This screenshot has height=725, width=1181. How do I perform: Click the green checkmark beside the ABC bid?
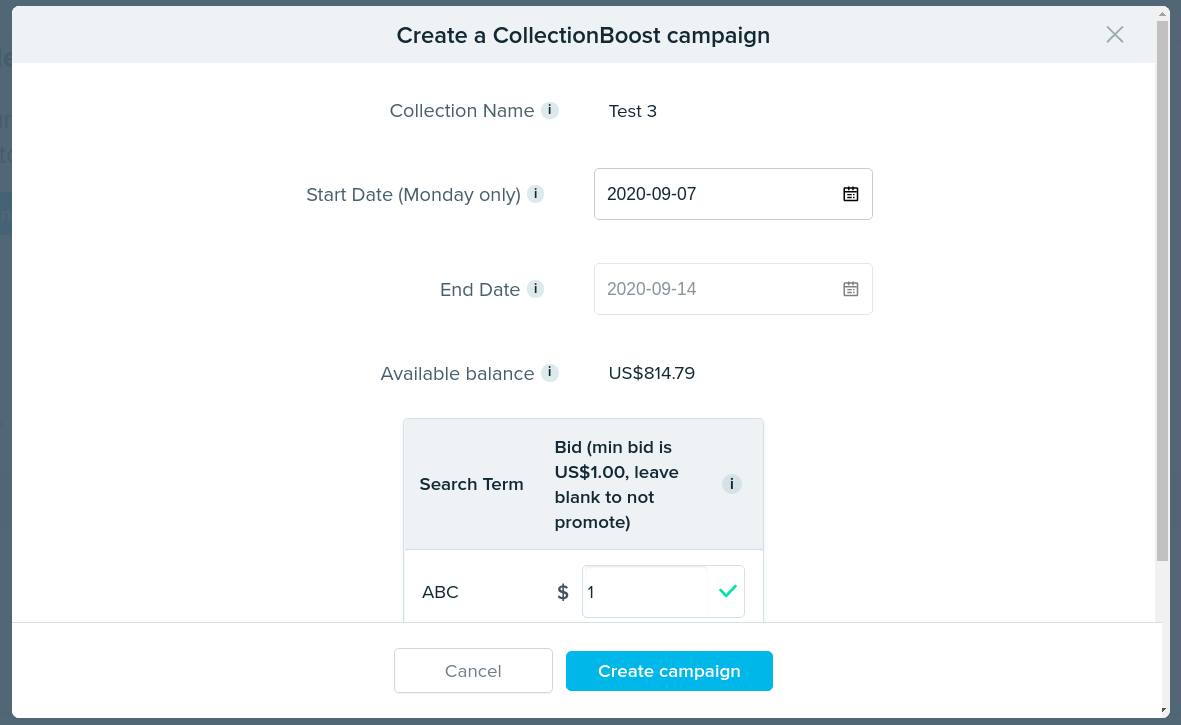[x=728, y=591]
